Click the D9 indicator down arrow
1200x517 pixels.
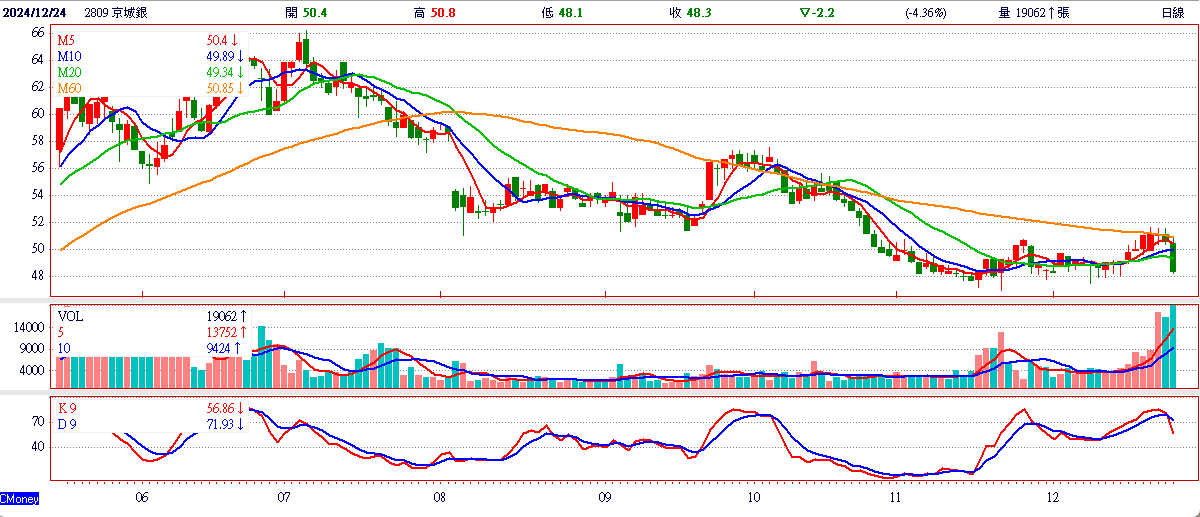[241, 424]
